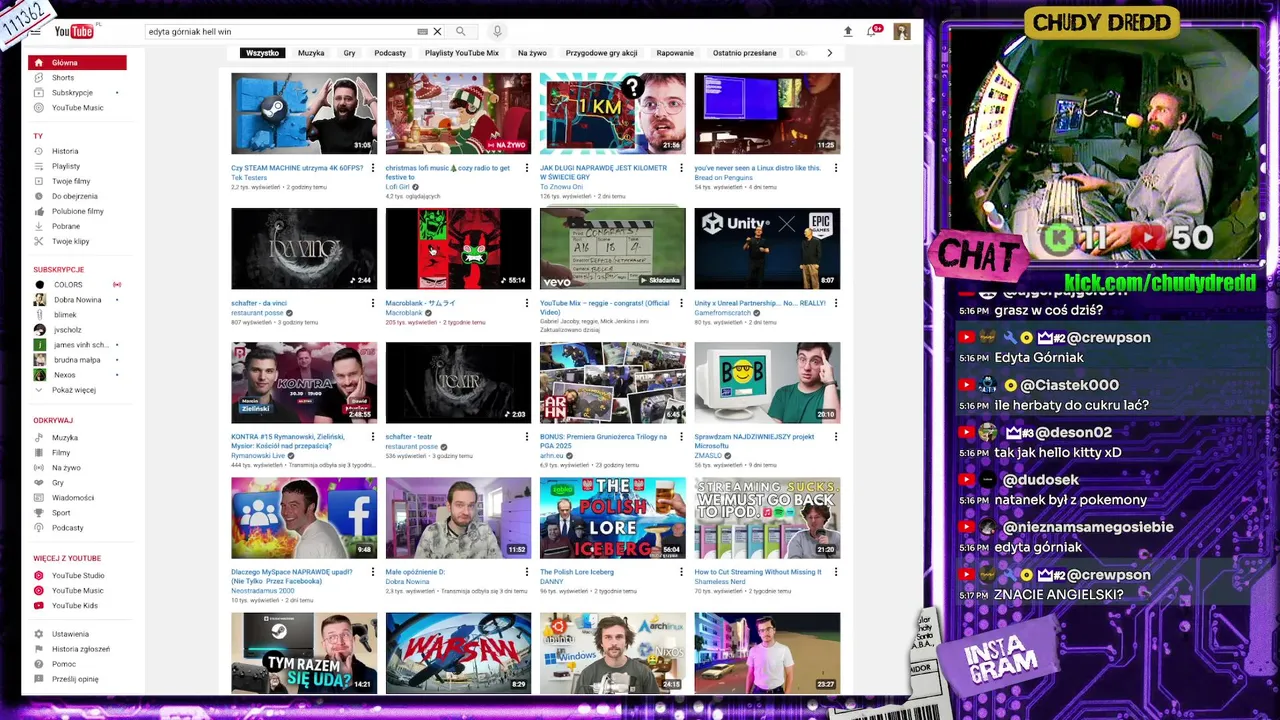Screen dimensions: 1280x720
Task: Open KONTRA #15 Rymanowski live thumbnail
Action: pos(304,383)
